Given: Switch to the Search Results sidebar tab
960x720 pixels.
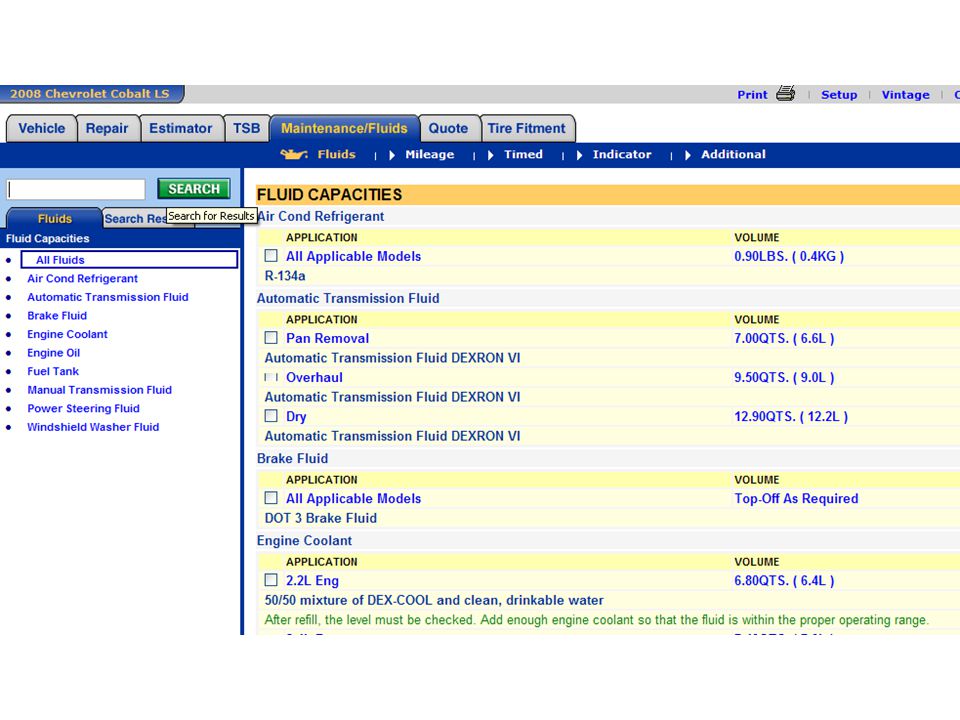Looking at the screenshot, I should pyautogui.click(x=136, y=219).
